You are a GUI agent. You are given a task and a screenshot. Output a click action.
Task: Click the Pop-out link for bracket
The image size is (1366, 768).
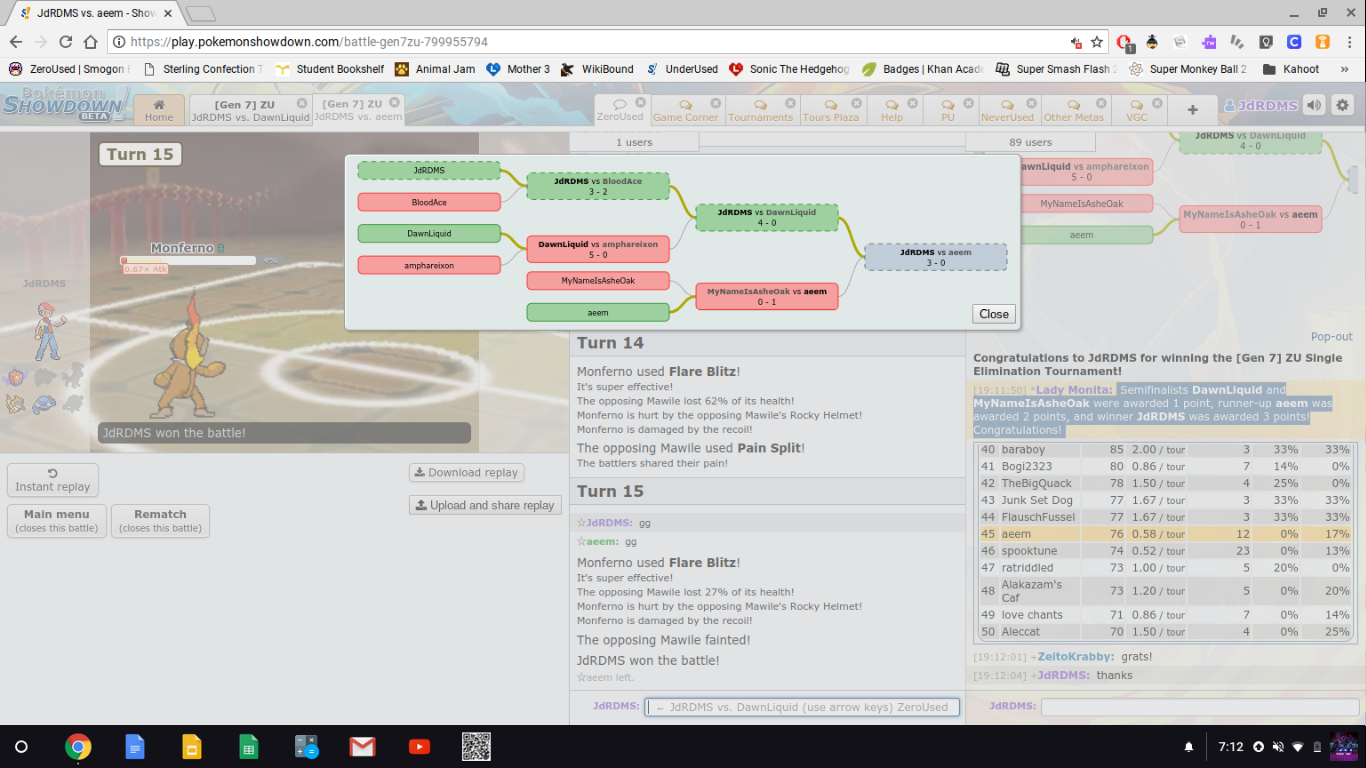[1331, 337]
